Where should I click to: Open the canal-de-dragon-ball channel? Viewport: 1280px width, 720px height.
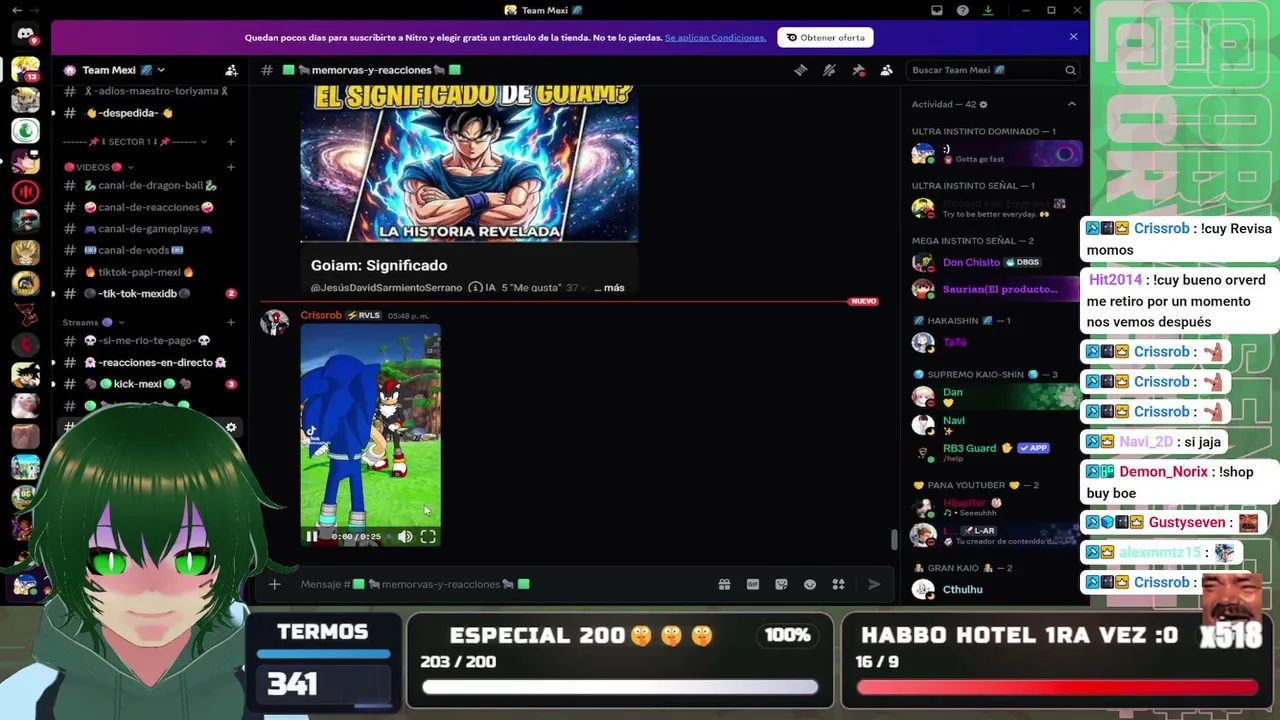click(150, 185)
